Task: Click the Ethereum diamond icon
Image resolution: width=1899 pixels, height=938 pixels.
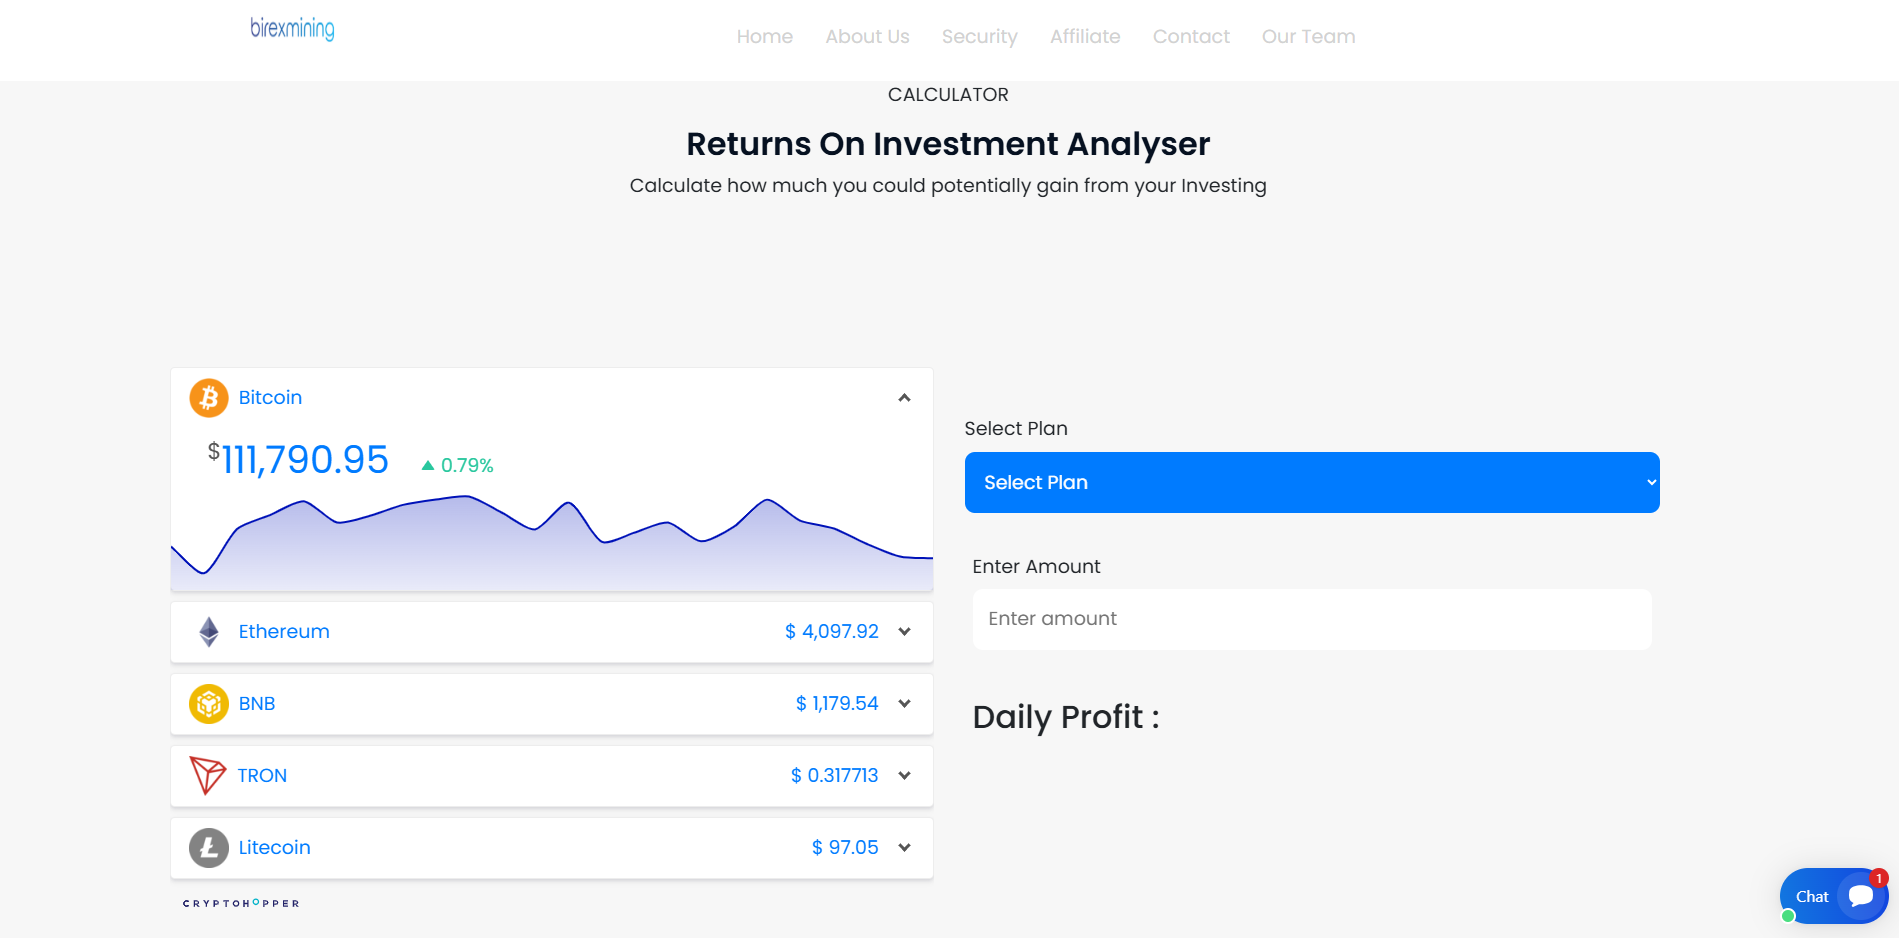Action: (209, 632)
